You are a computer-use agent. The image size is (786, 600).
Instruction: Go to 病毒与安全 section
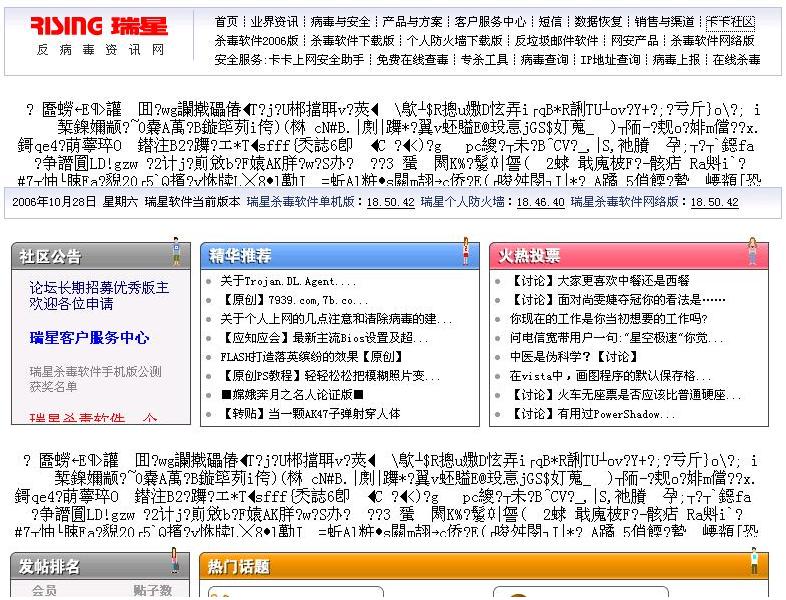coord(340,22)
